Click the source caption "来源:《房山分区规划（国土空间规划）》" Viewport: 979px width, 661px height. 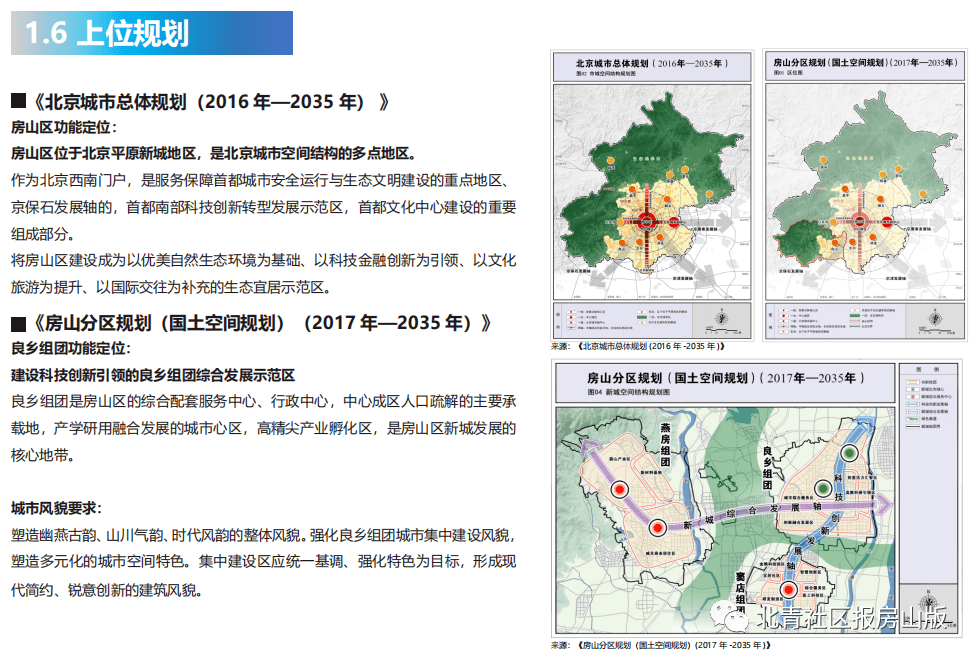coord(661,645)
